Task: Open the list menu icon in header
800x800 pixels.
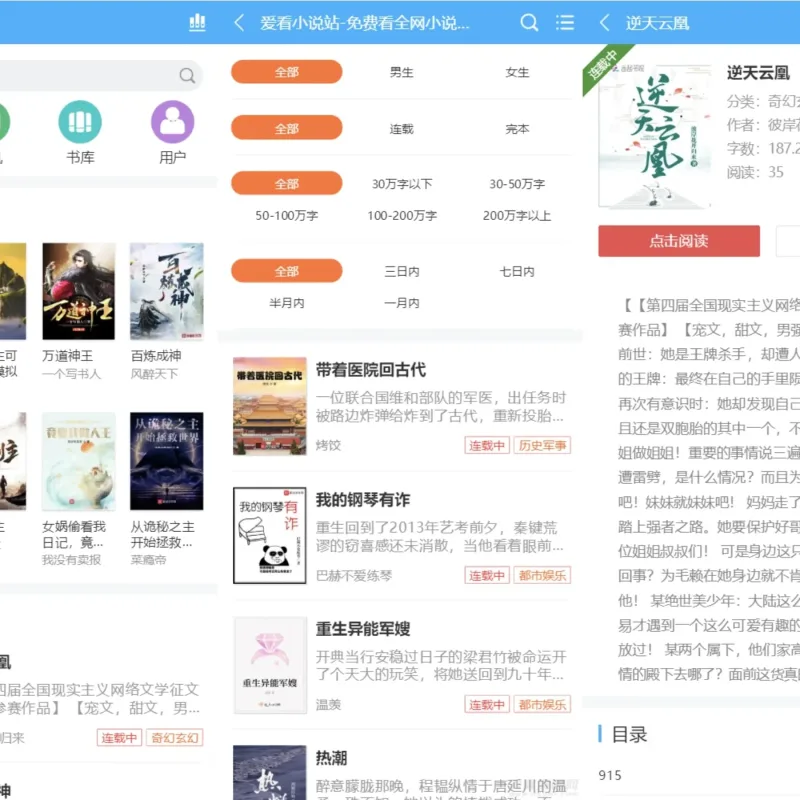Action: coord(565,23)
